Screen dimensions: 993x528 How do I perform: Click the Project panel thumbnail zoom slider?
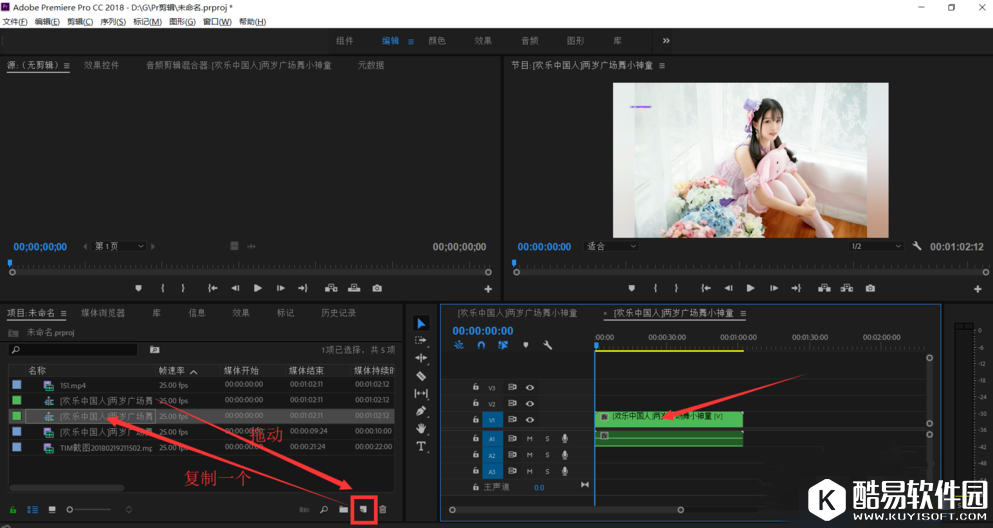click(70, 510)
